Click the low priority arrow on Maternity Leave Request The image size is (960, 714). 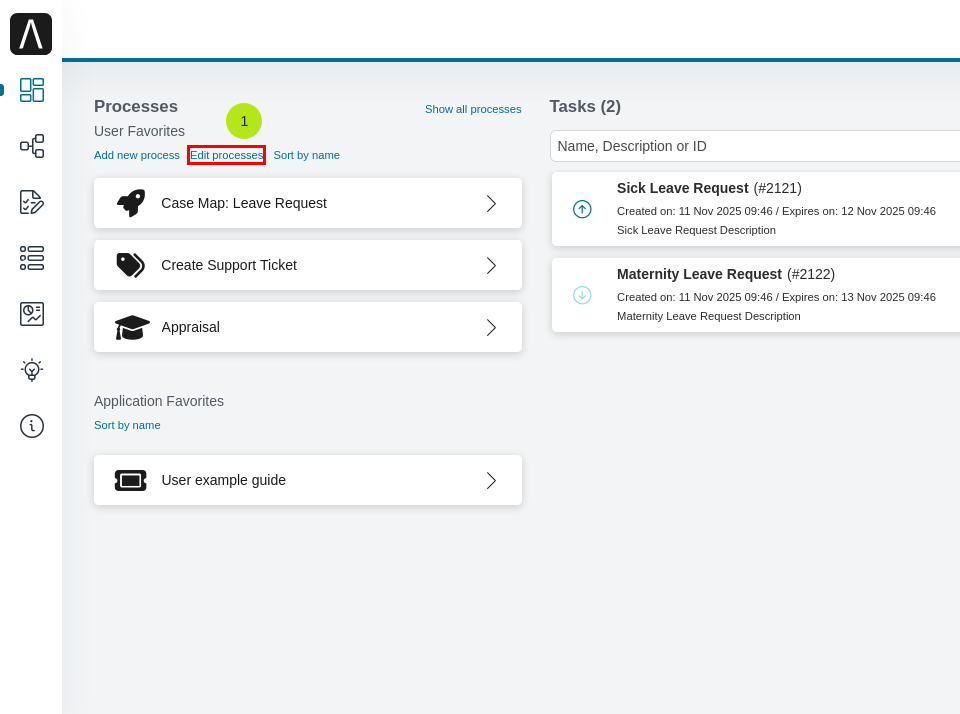(x=581, y=295)
